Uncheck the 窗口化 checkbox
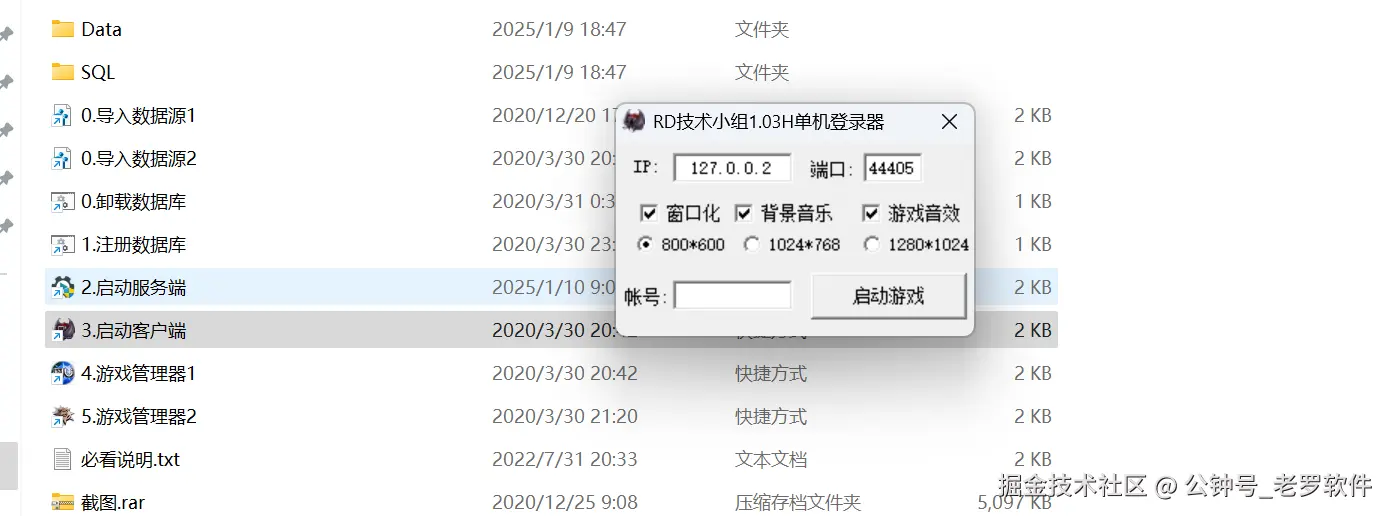 pyautogui.click(x=648, y=213)
